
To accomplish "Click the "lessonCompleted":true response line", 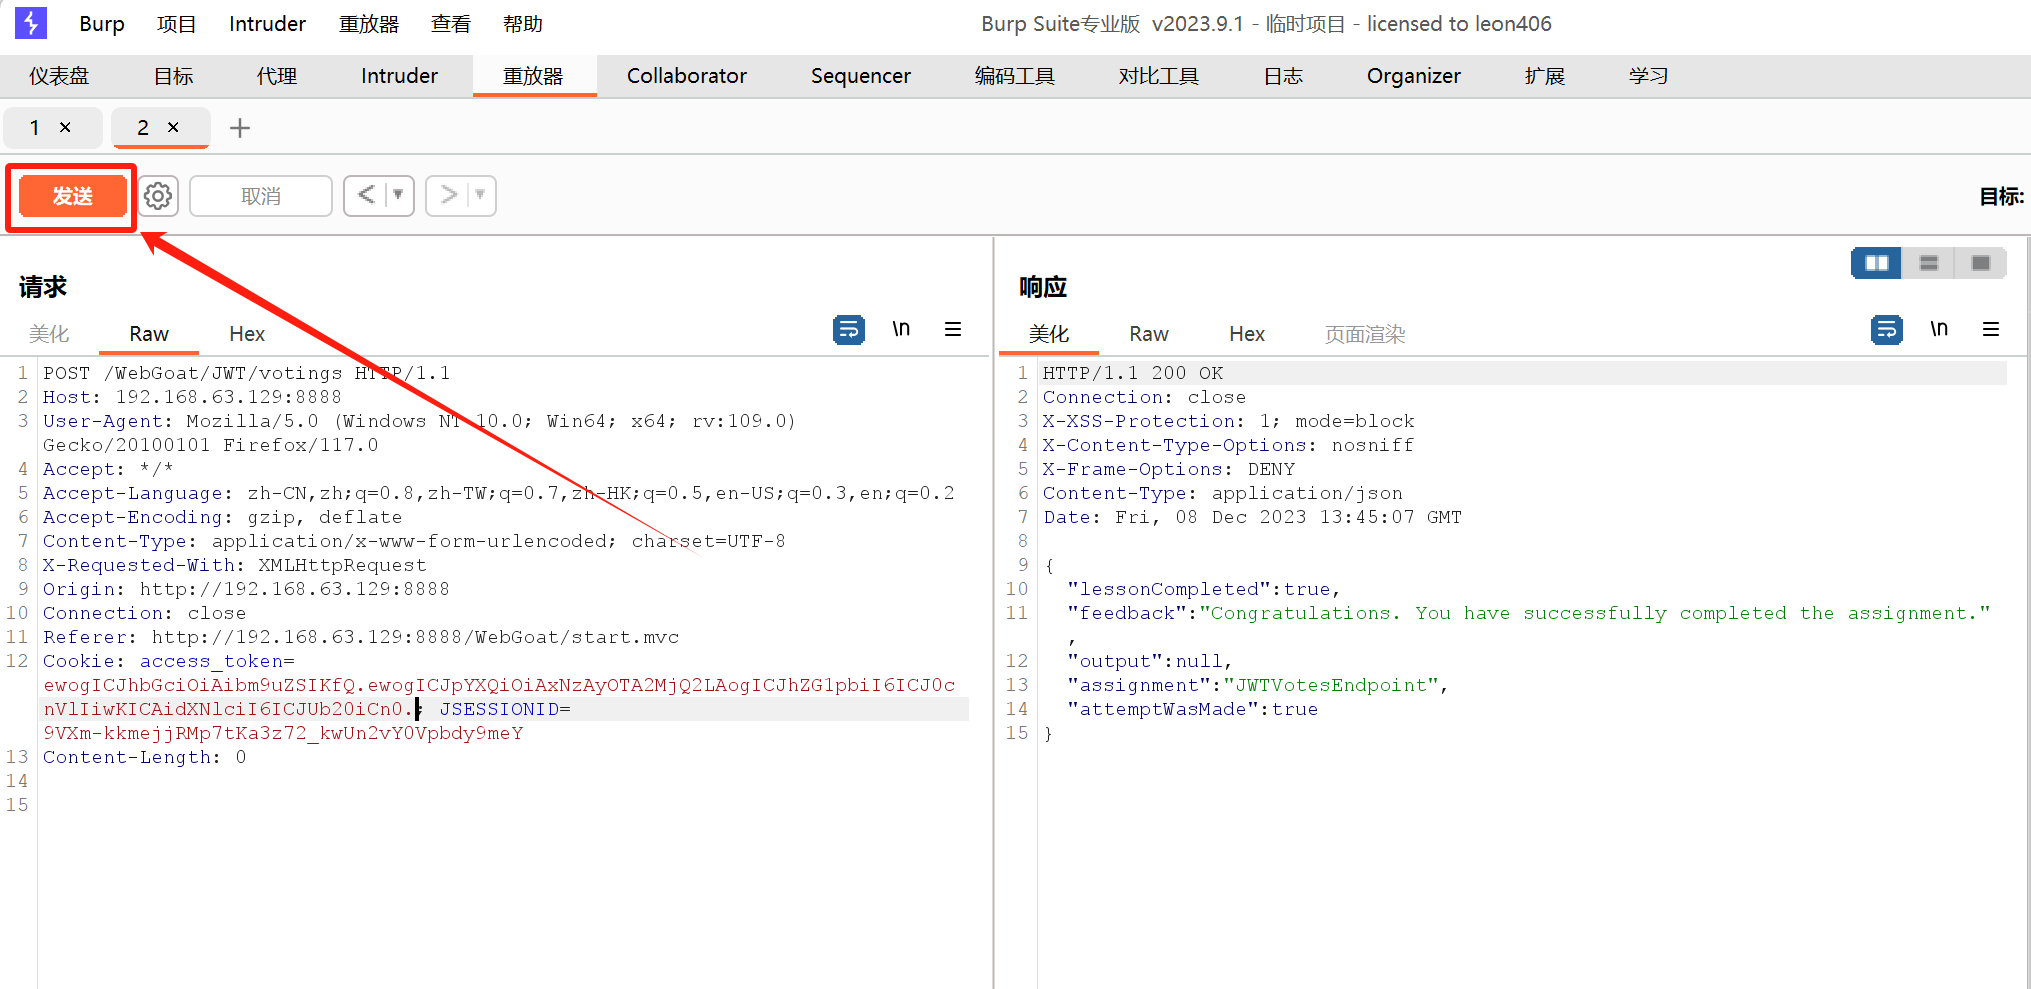I will tap(1203, 589).
